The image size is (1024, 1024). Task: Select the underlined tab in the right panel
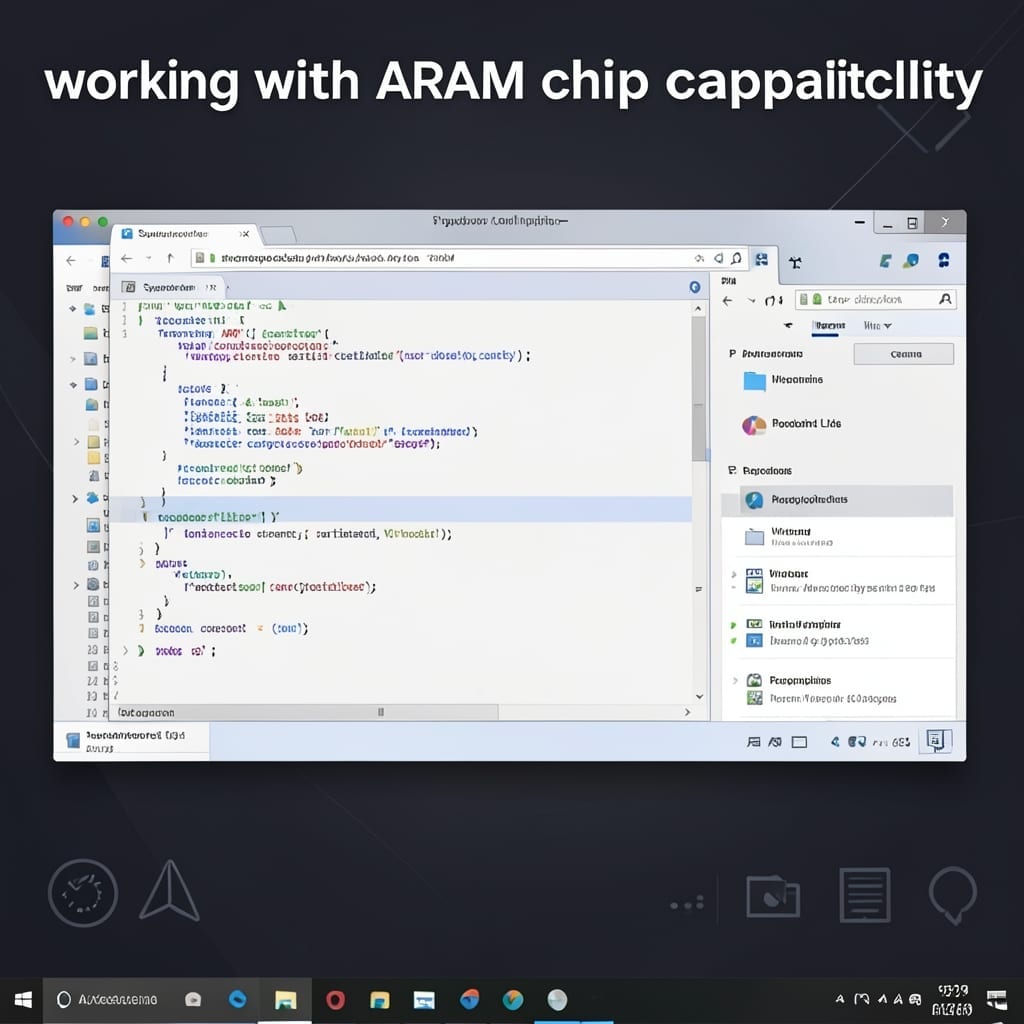pos(829,326)
